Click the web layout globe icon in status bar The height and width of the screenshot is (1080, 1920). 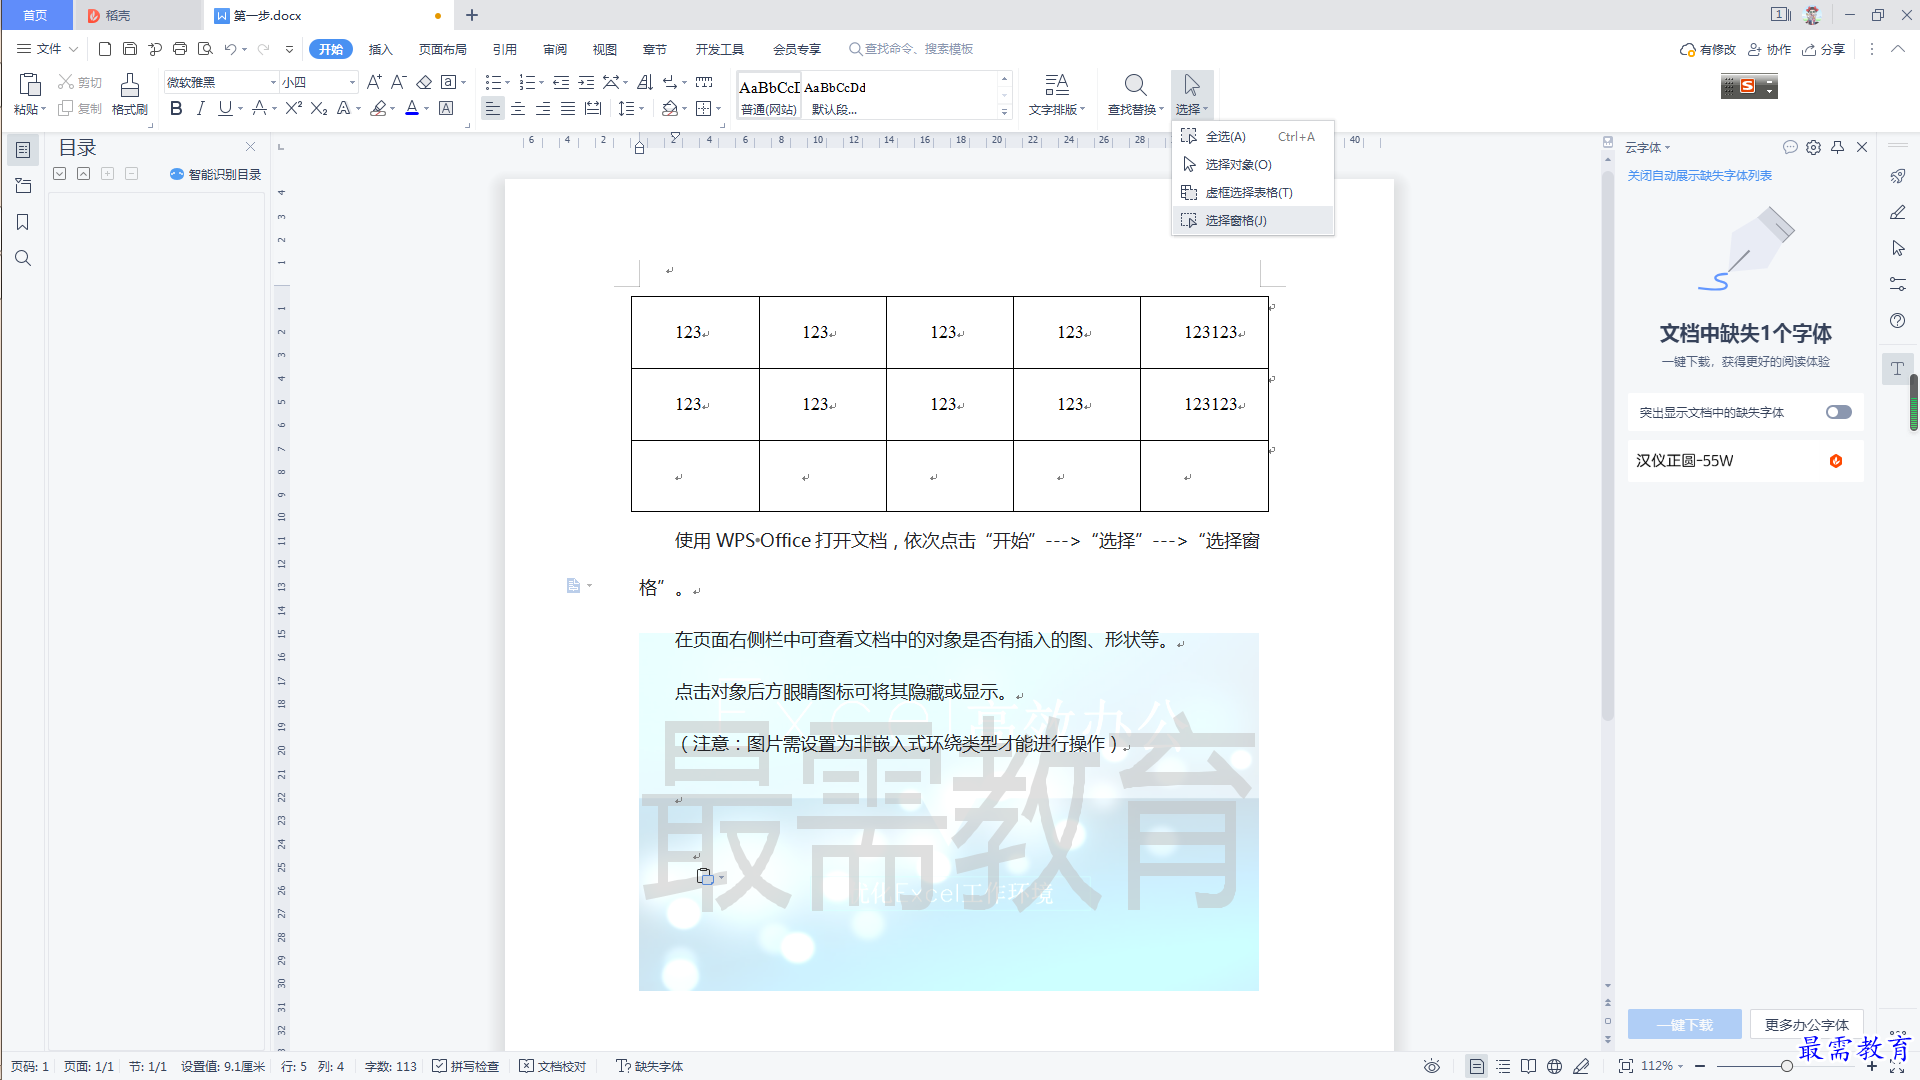[1554, 1066]
